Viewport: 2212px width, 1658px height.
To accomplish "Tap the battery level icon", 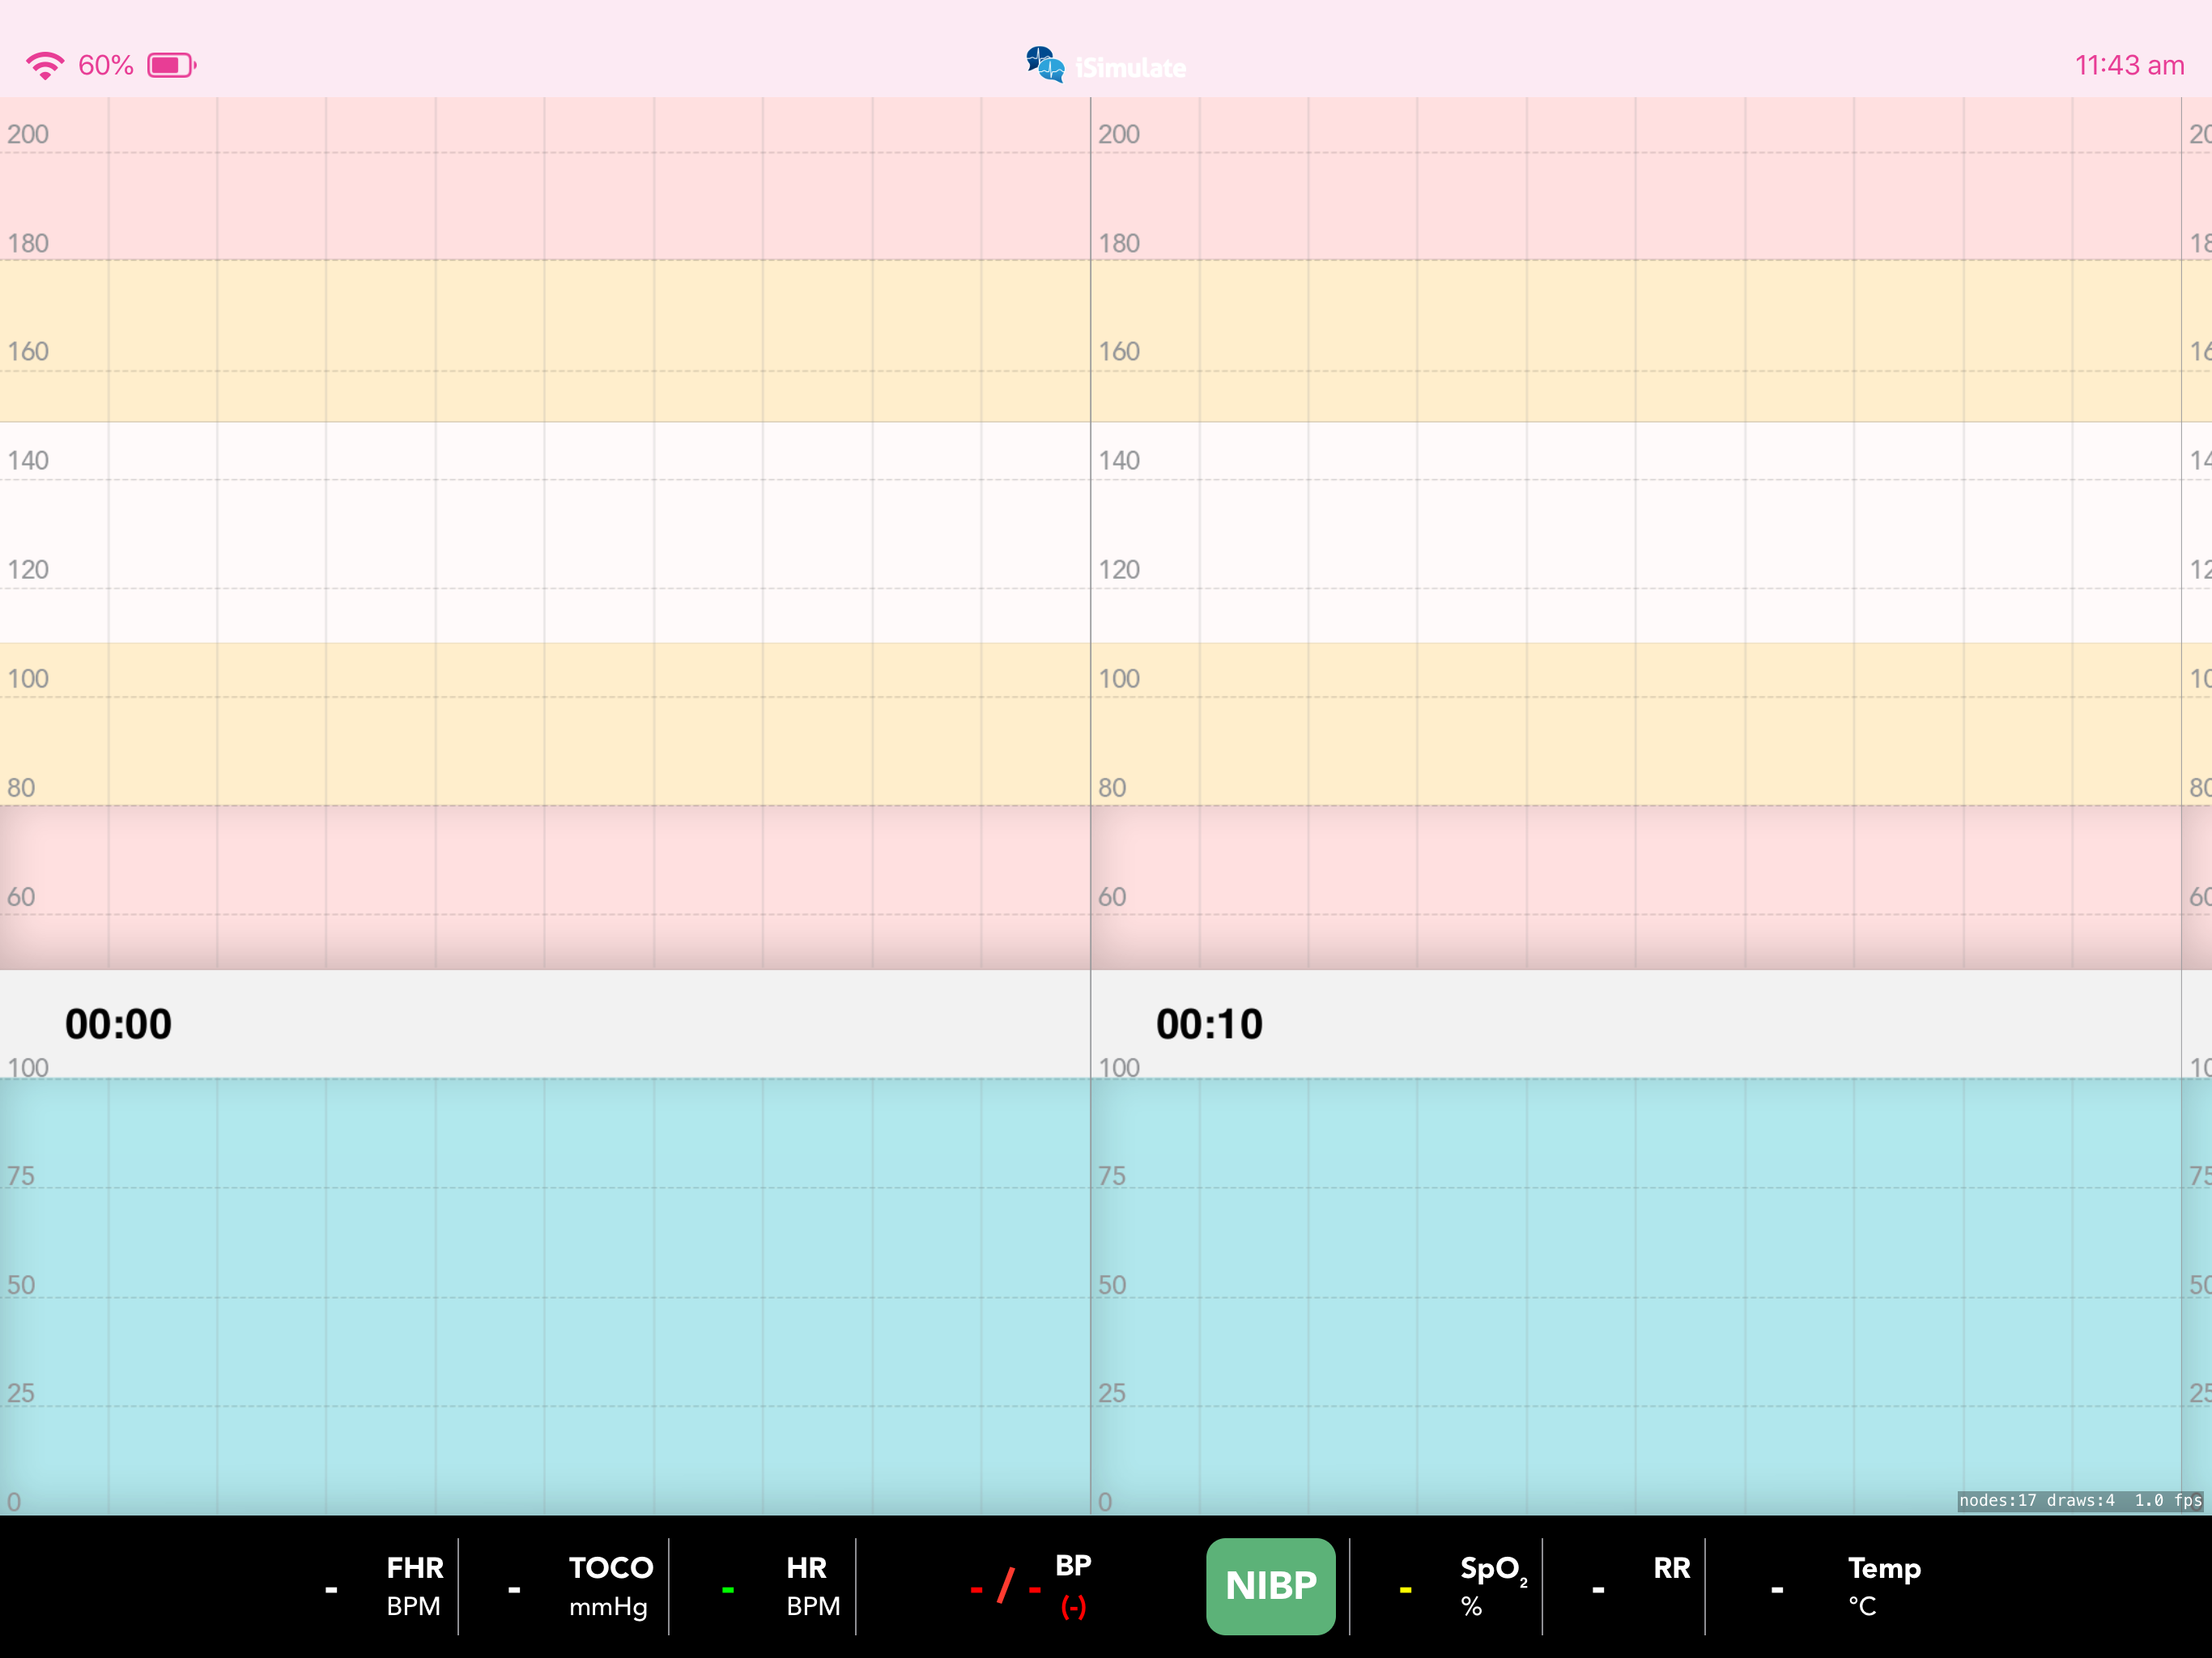I will (171, 66).
